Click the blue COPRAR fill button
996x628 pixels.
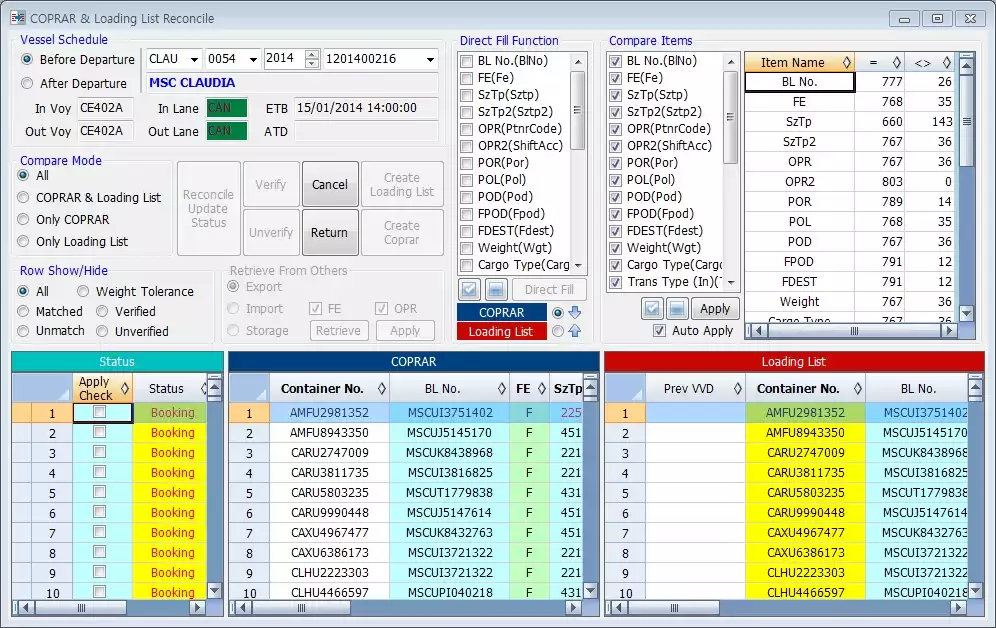pyautogui.click(x=502, y=312)
